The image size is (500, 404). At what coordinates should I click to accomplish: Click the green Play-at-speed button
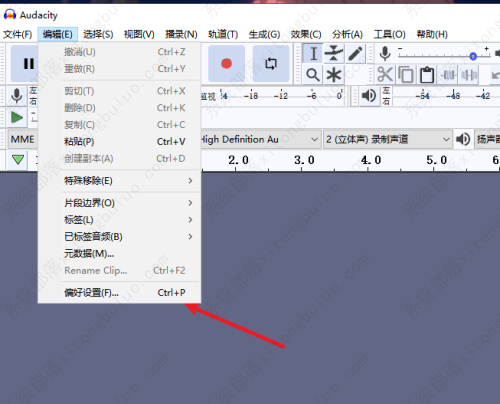[17, 118]
